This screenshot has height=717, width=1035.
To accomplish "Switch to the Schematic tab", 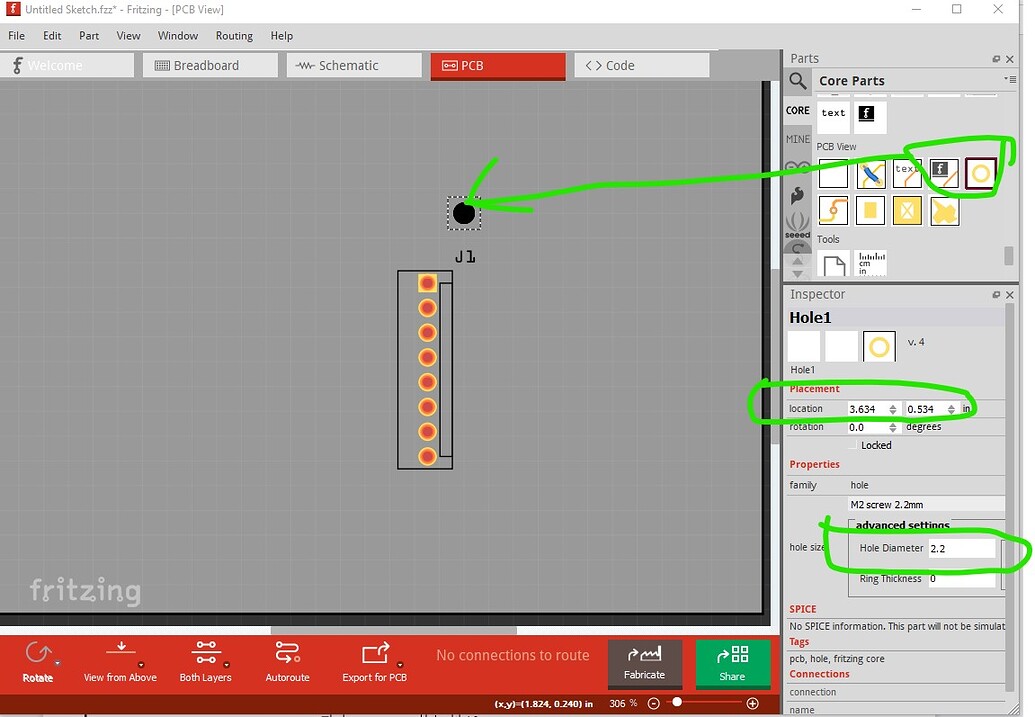I will click(x=354, y=65).
